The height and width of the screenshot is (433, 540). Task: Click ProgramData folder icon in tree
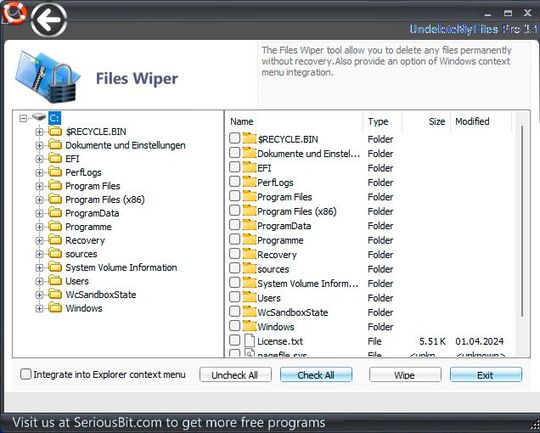pyautogui.click(x=55, y=213)
